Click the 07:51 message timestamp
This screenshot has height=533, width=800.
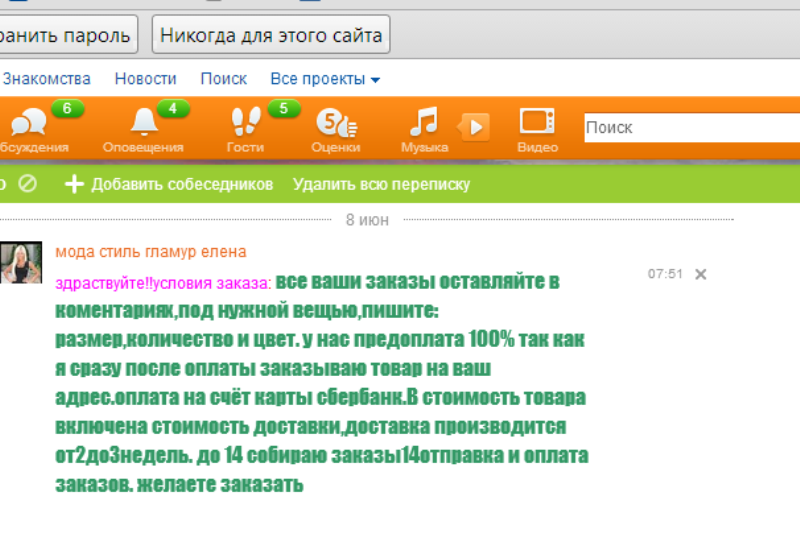click(x=665, y=274)
